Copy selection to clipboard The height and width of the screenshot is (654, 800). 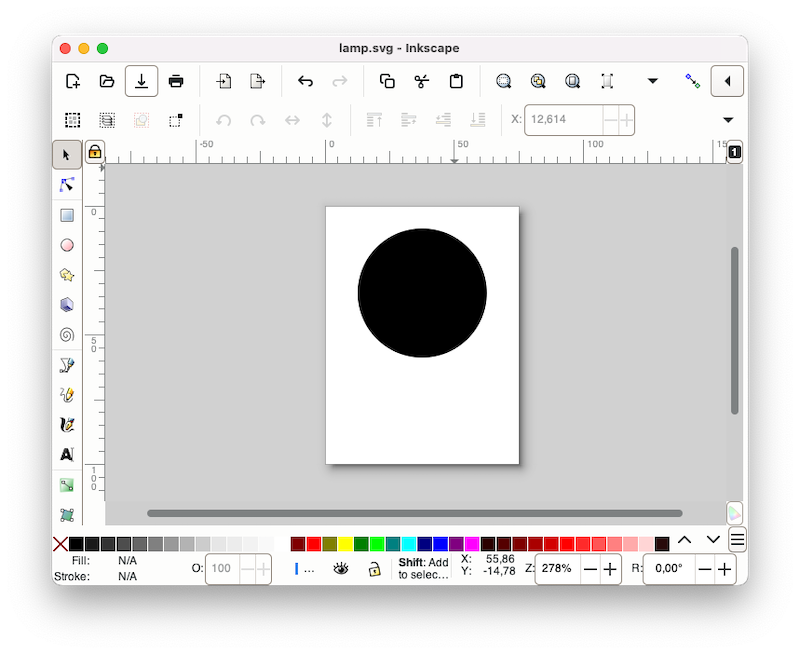coord(387,81)
